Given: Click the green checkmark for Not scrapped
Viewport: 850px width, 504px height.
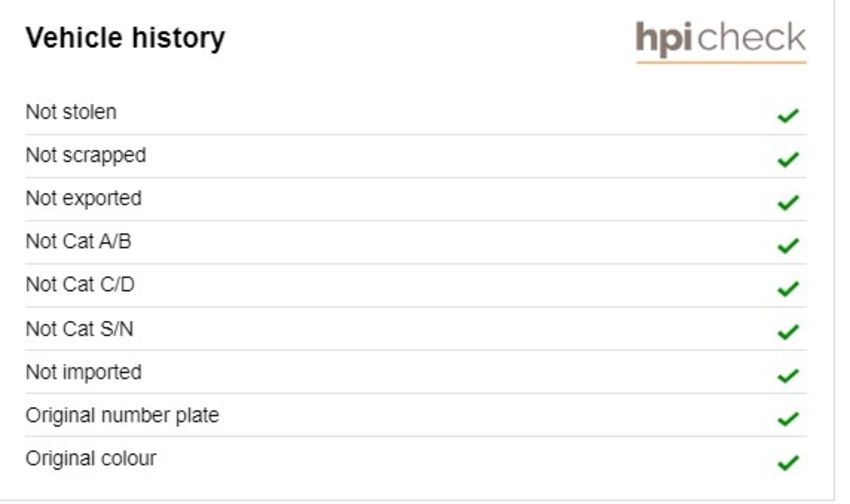Looking at the screenshot, I should click(x=788, y=159).
